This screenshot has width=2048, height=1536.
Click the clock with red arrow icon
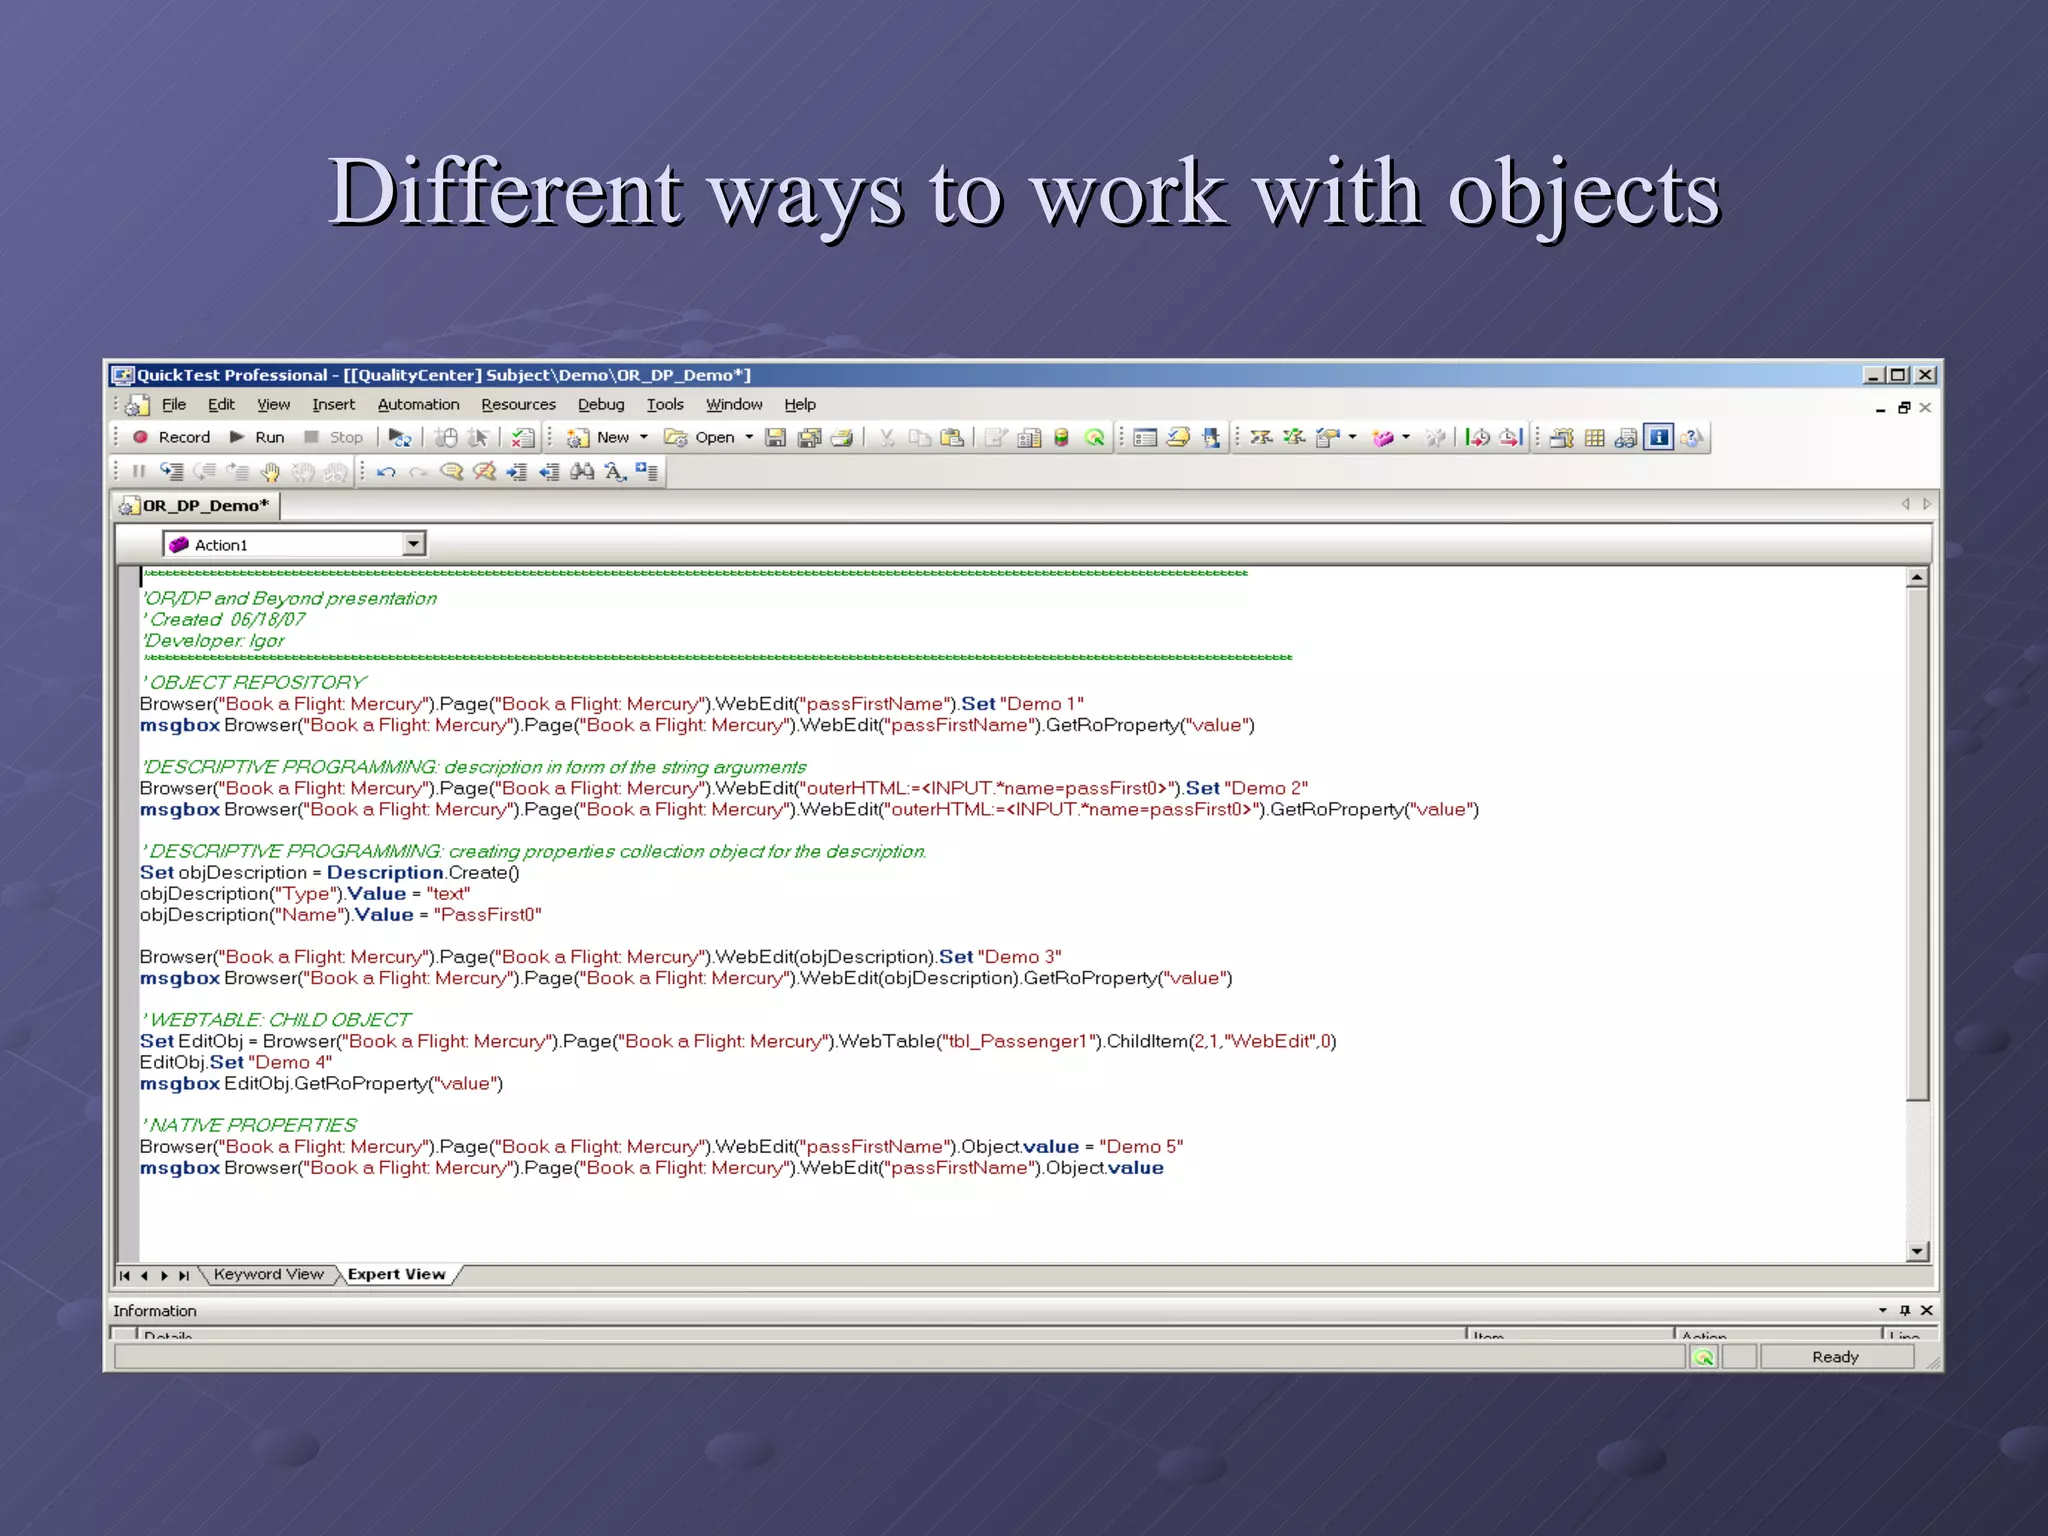[x=1477, y=437]
